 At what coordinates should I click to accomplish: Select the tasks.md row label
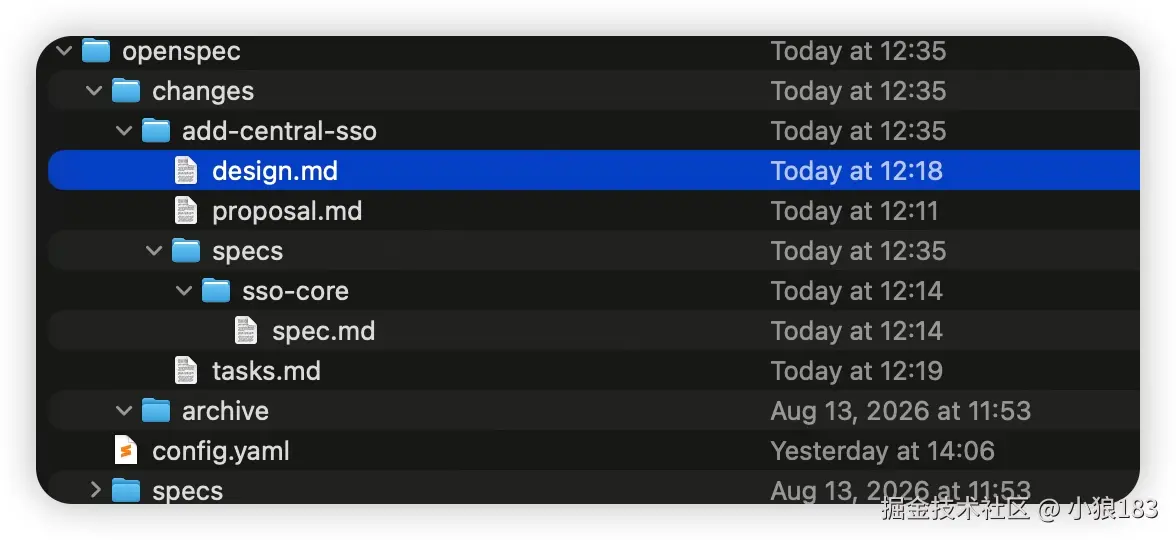pyautogui.click(x=266, y=371)
